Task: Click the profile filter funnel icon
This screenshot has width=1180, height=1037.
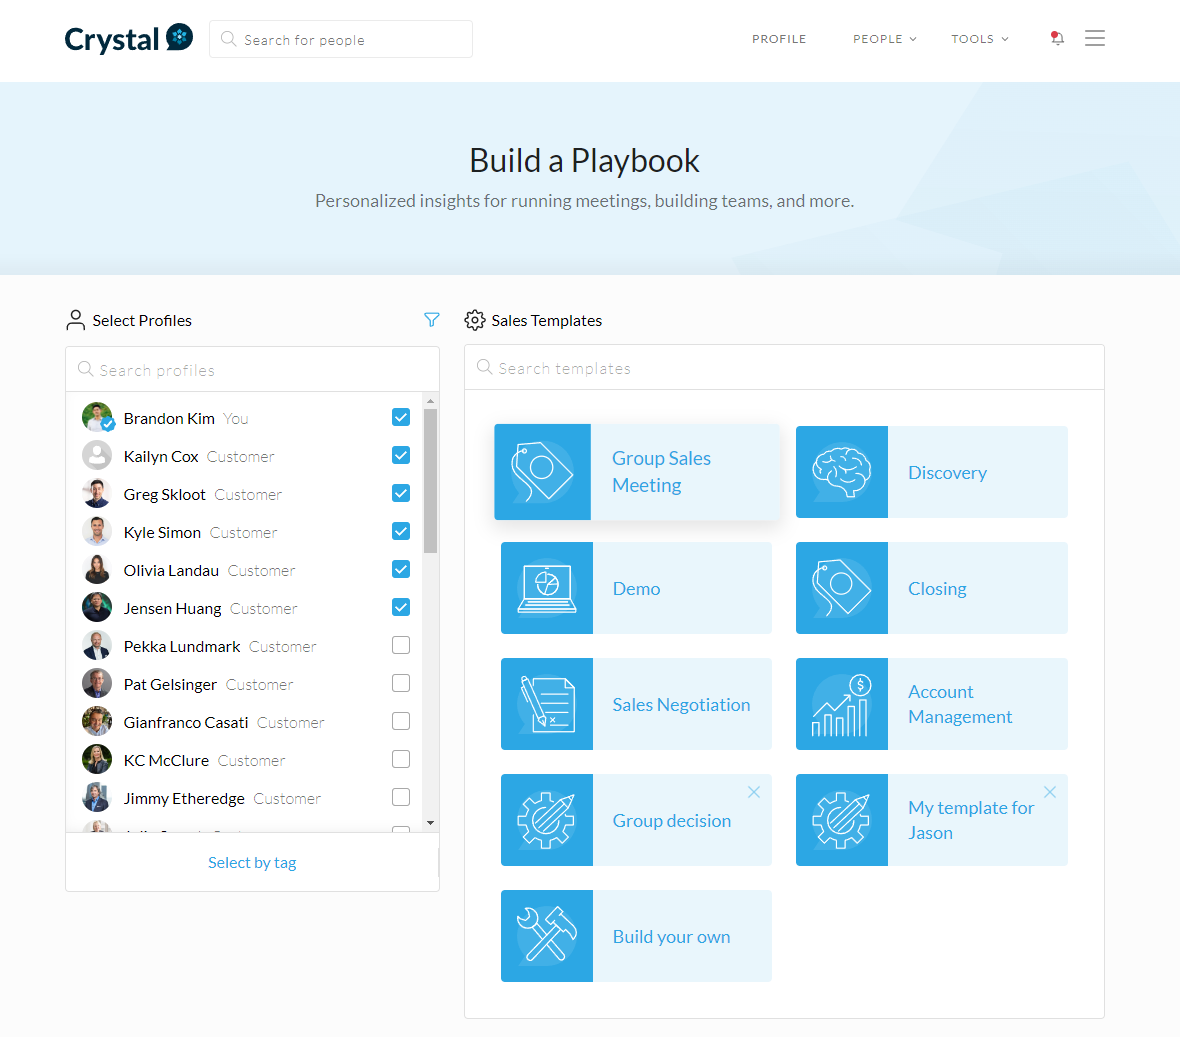Action: (x=432, y=320)
